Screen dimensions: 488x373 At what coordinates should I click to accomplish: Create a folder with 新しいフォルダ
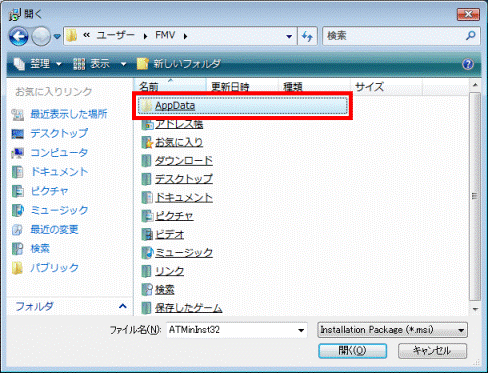pos(179,63)
